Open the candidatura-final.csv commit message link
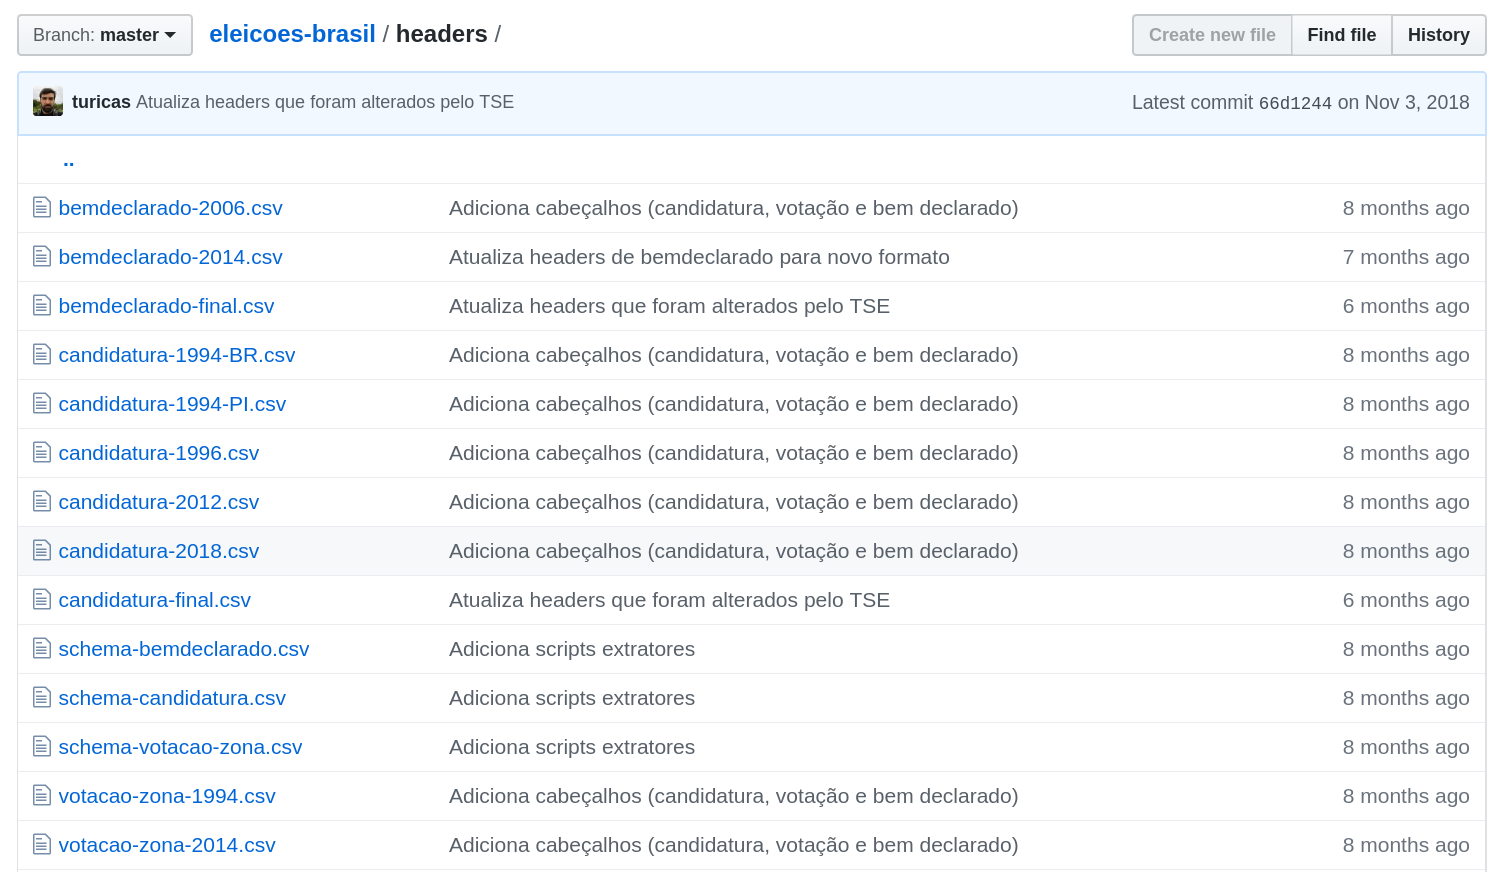 669,600
